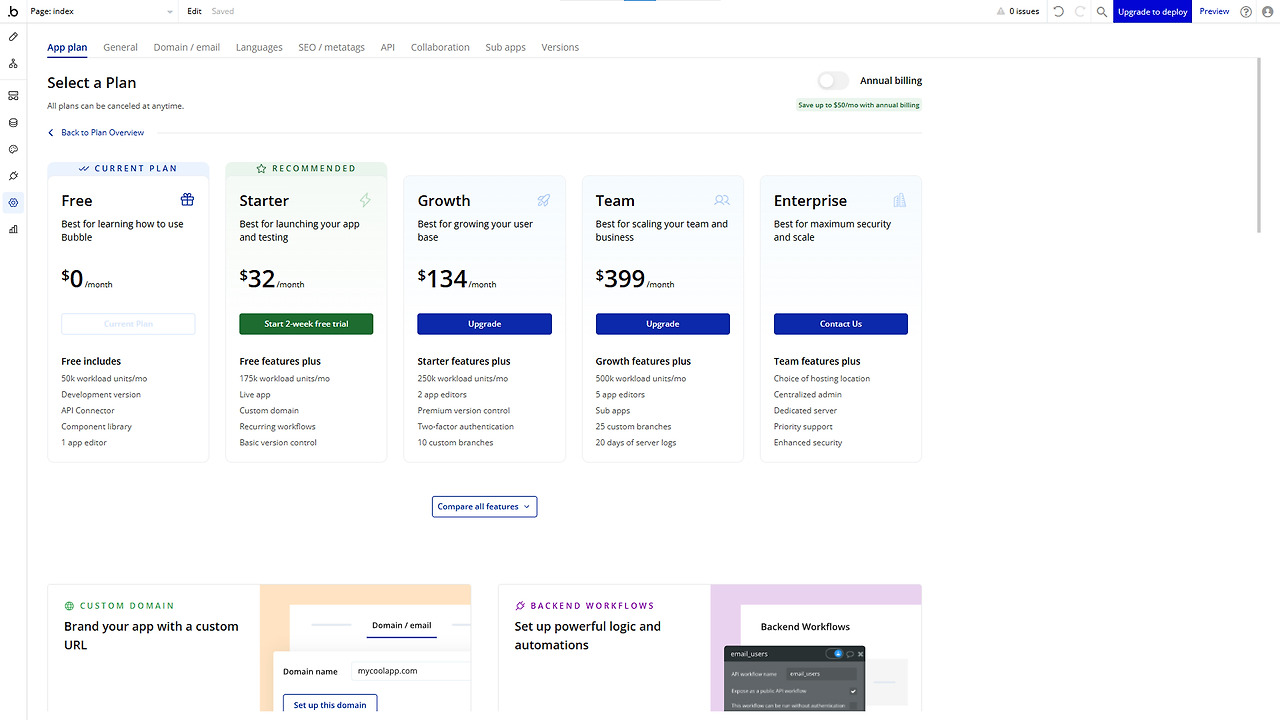Open the Domain / email settings tab
The width and height of the screenshot is (1280, 720).
187,47
